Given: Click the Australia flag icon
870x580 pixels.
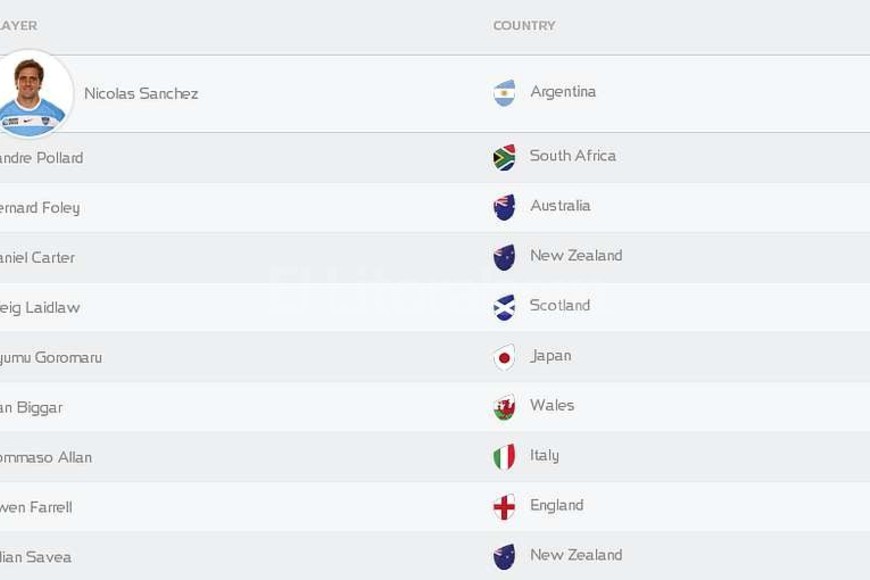Looking at the screenshot, I should (x=504, y=207).
